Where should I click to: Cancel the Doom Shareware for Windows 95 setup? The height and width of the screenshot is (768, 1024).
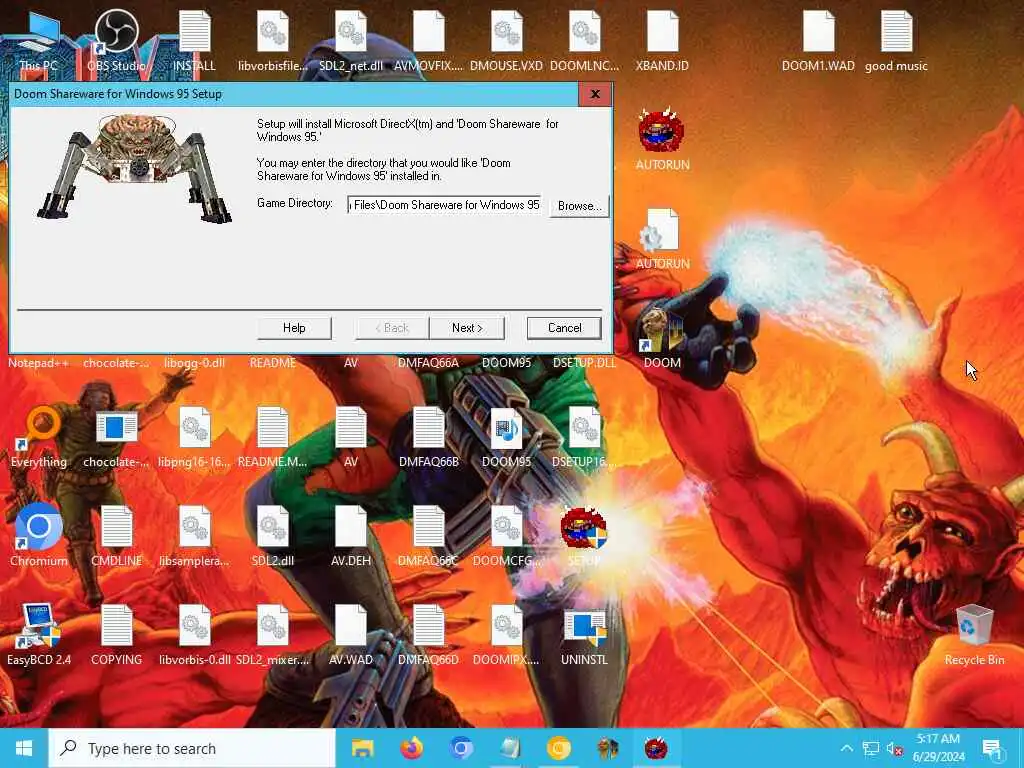click(x=564, y=328)
